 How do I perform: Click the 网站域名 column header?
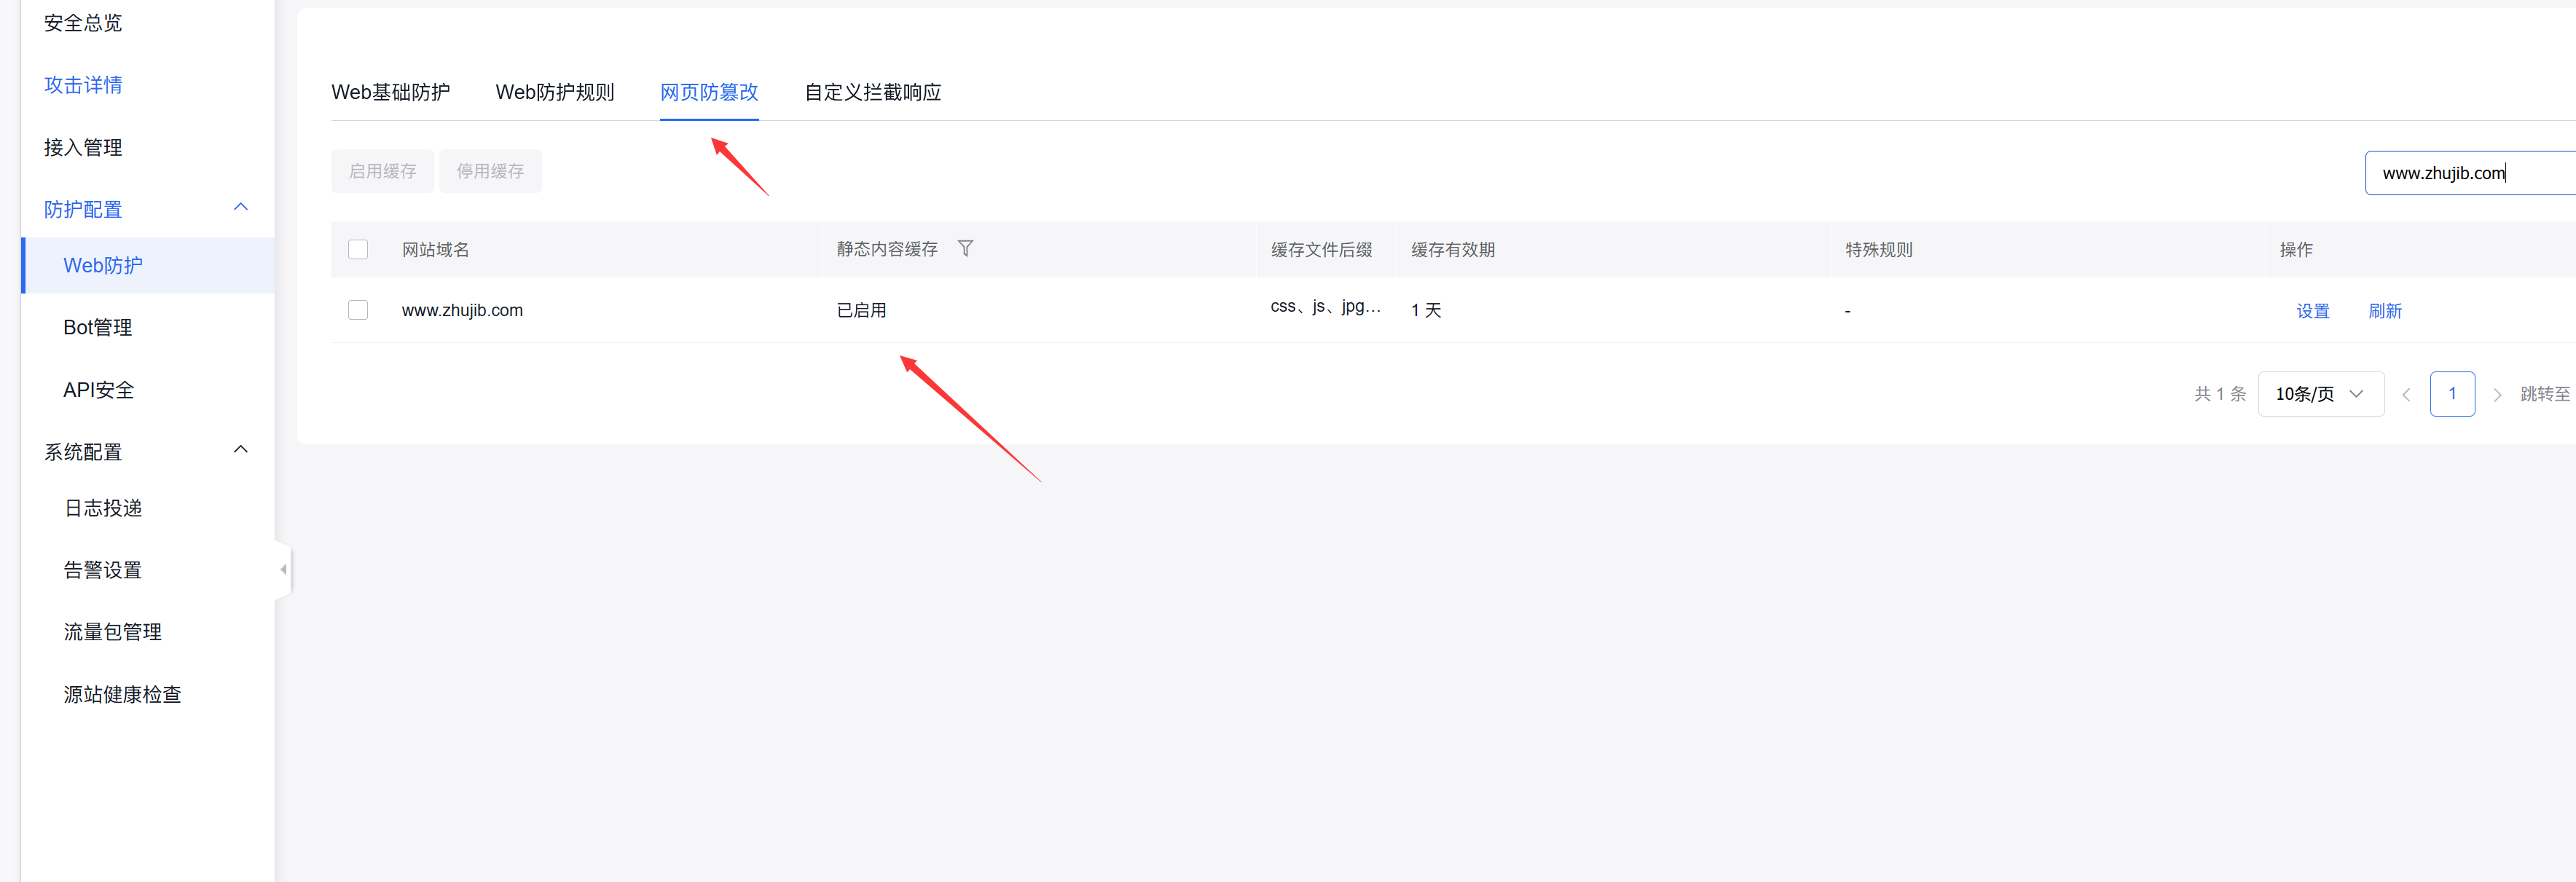pyautogui.click(x=435, y=249)
